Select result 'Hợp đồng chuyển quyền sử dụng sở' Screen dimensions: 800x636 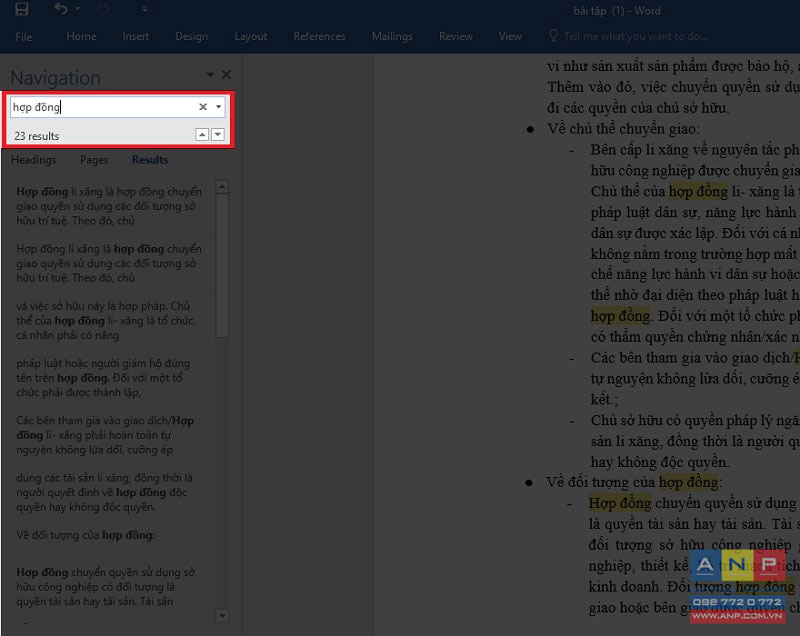pos(110,587)
